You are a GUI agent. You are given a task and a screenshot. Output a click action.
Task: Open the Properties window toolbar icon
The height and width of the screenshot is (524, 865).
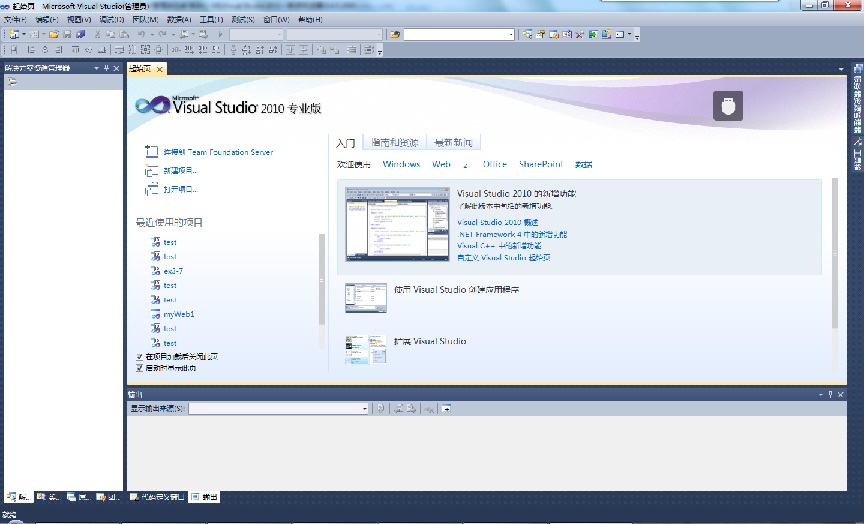point(541,34)
